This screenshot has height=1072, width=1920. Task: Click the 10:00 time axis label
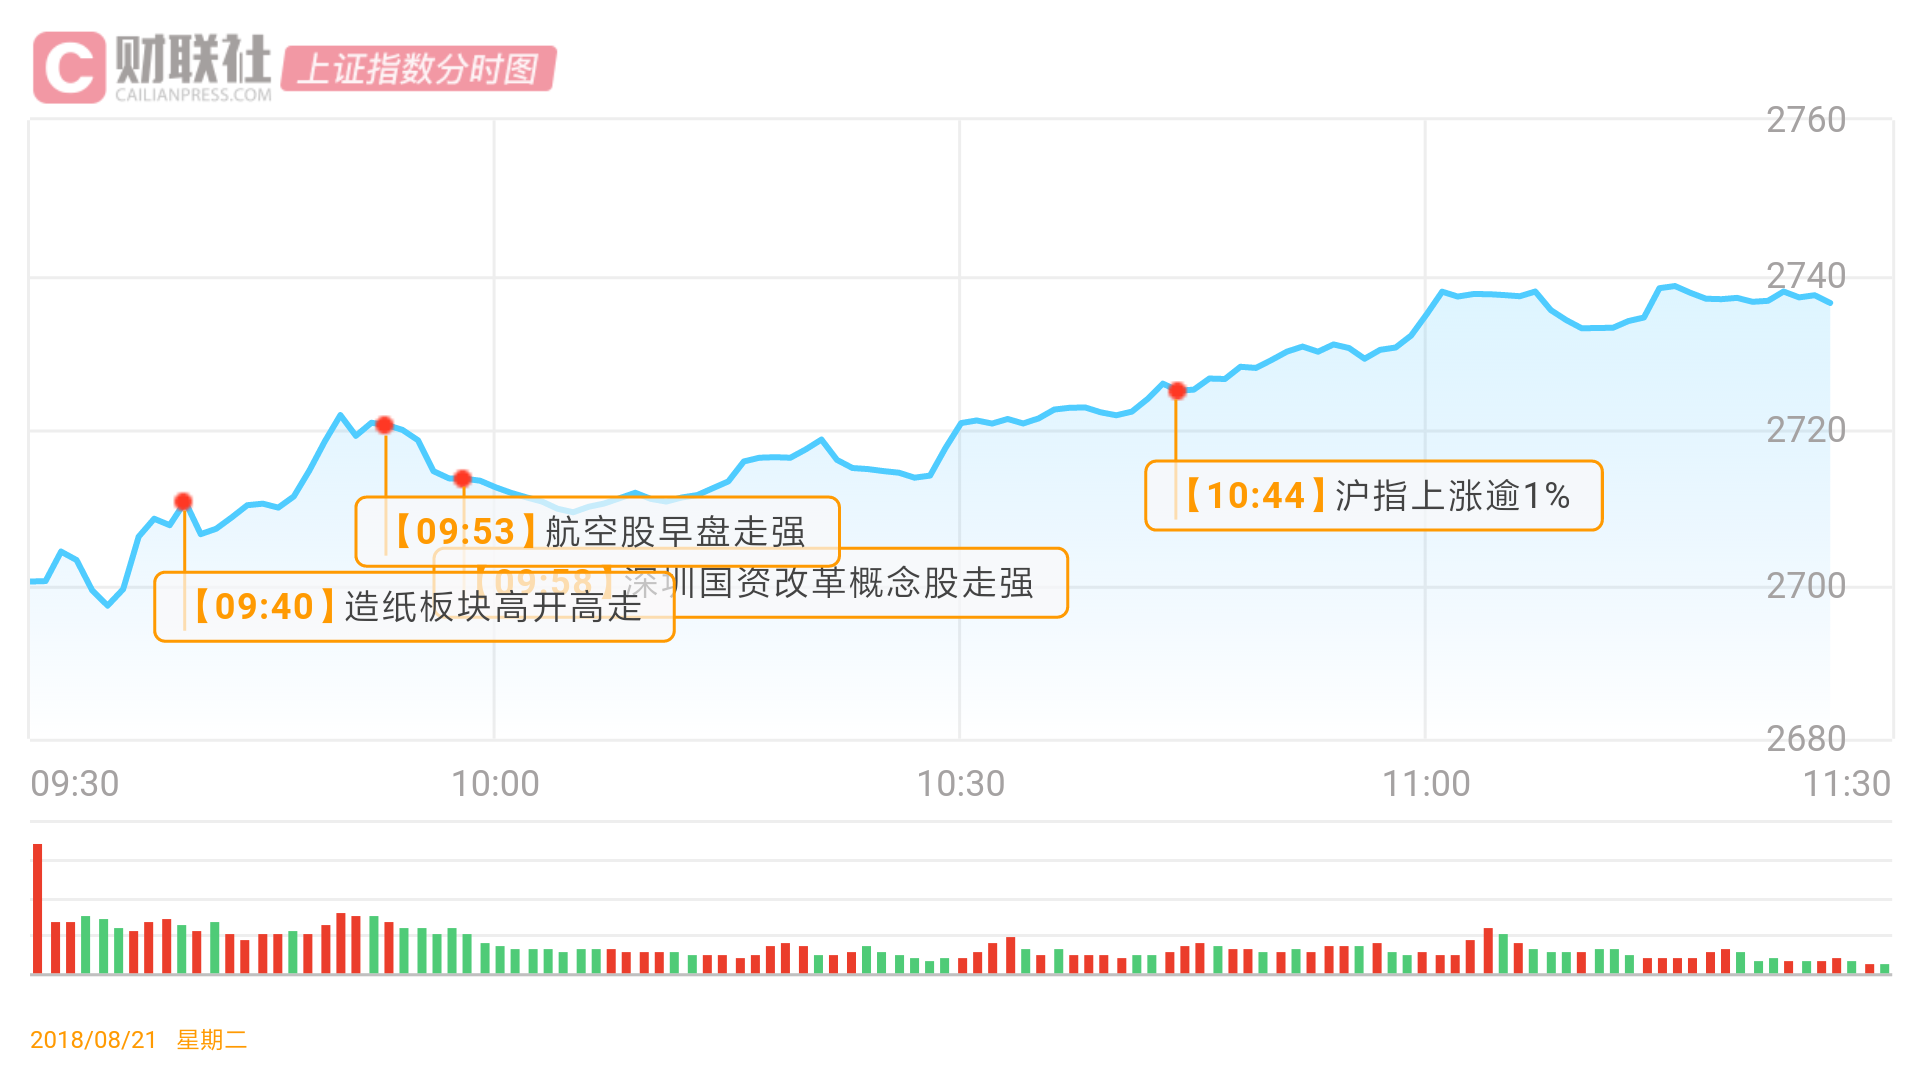click(x=495, y=784)
